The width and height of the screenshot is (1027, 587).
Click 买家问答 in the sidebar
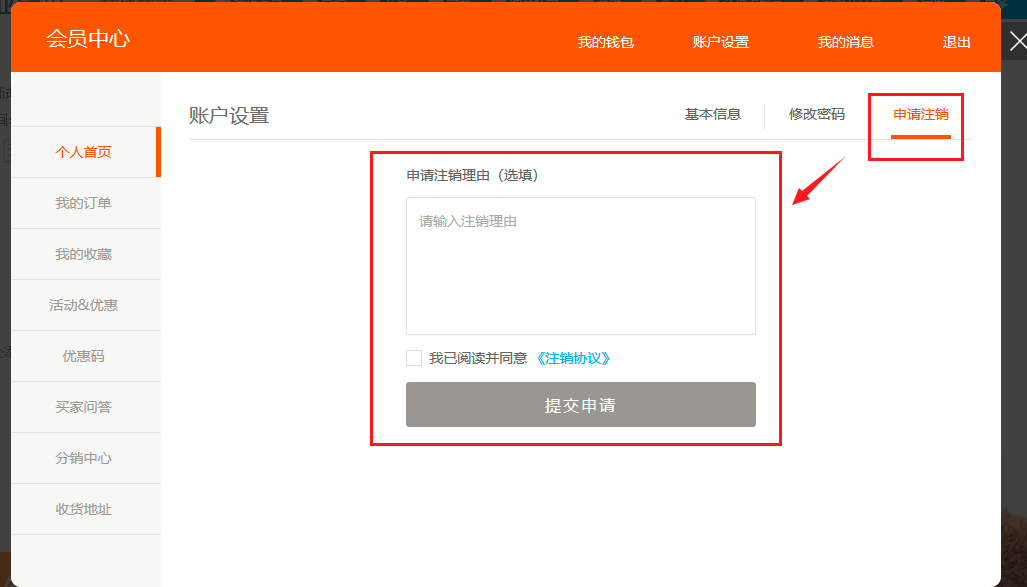83,407
